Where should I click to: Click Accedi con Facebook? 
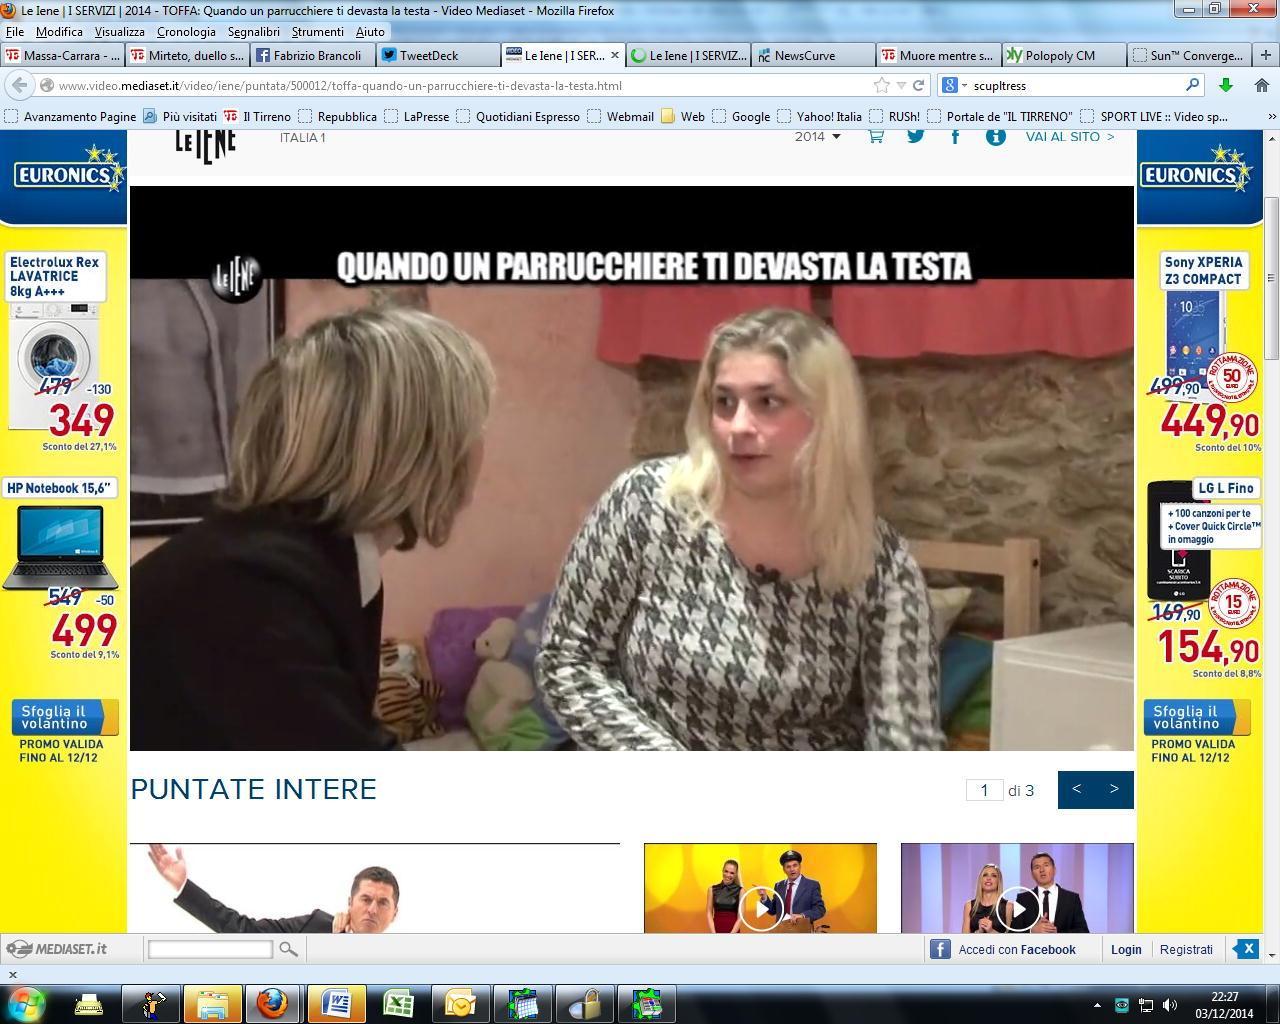[1004, 949]
